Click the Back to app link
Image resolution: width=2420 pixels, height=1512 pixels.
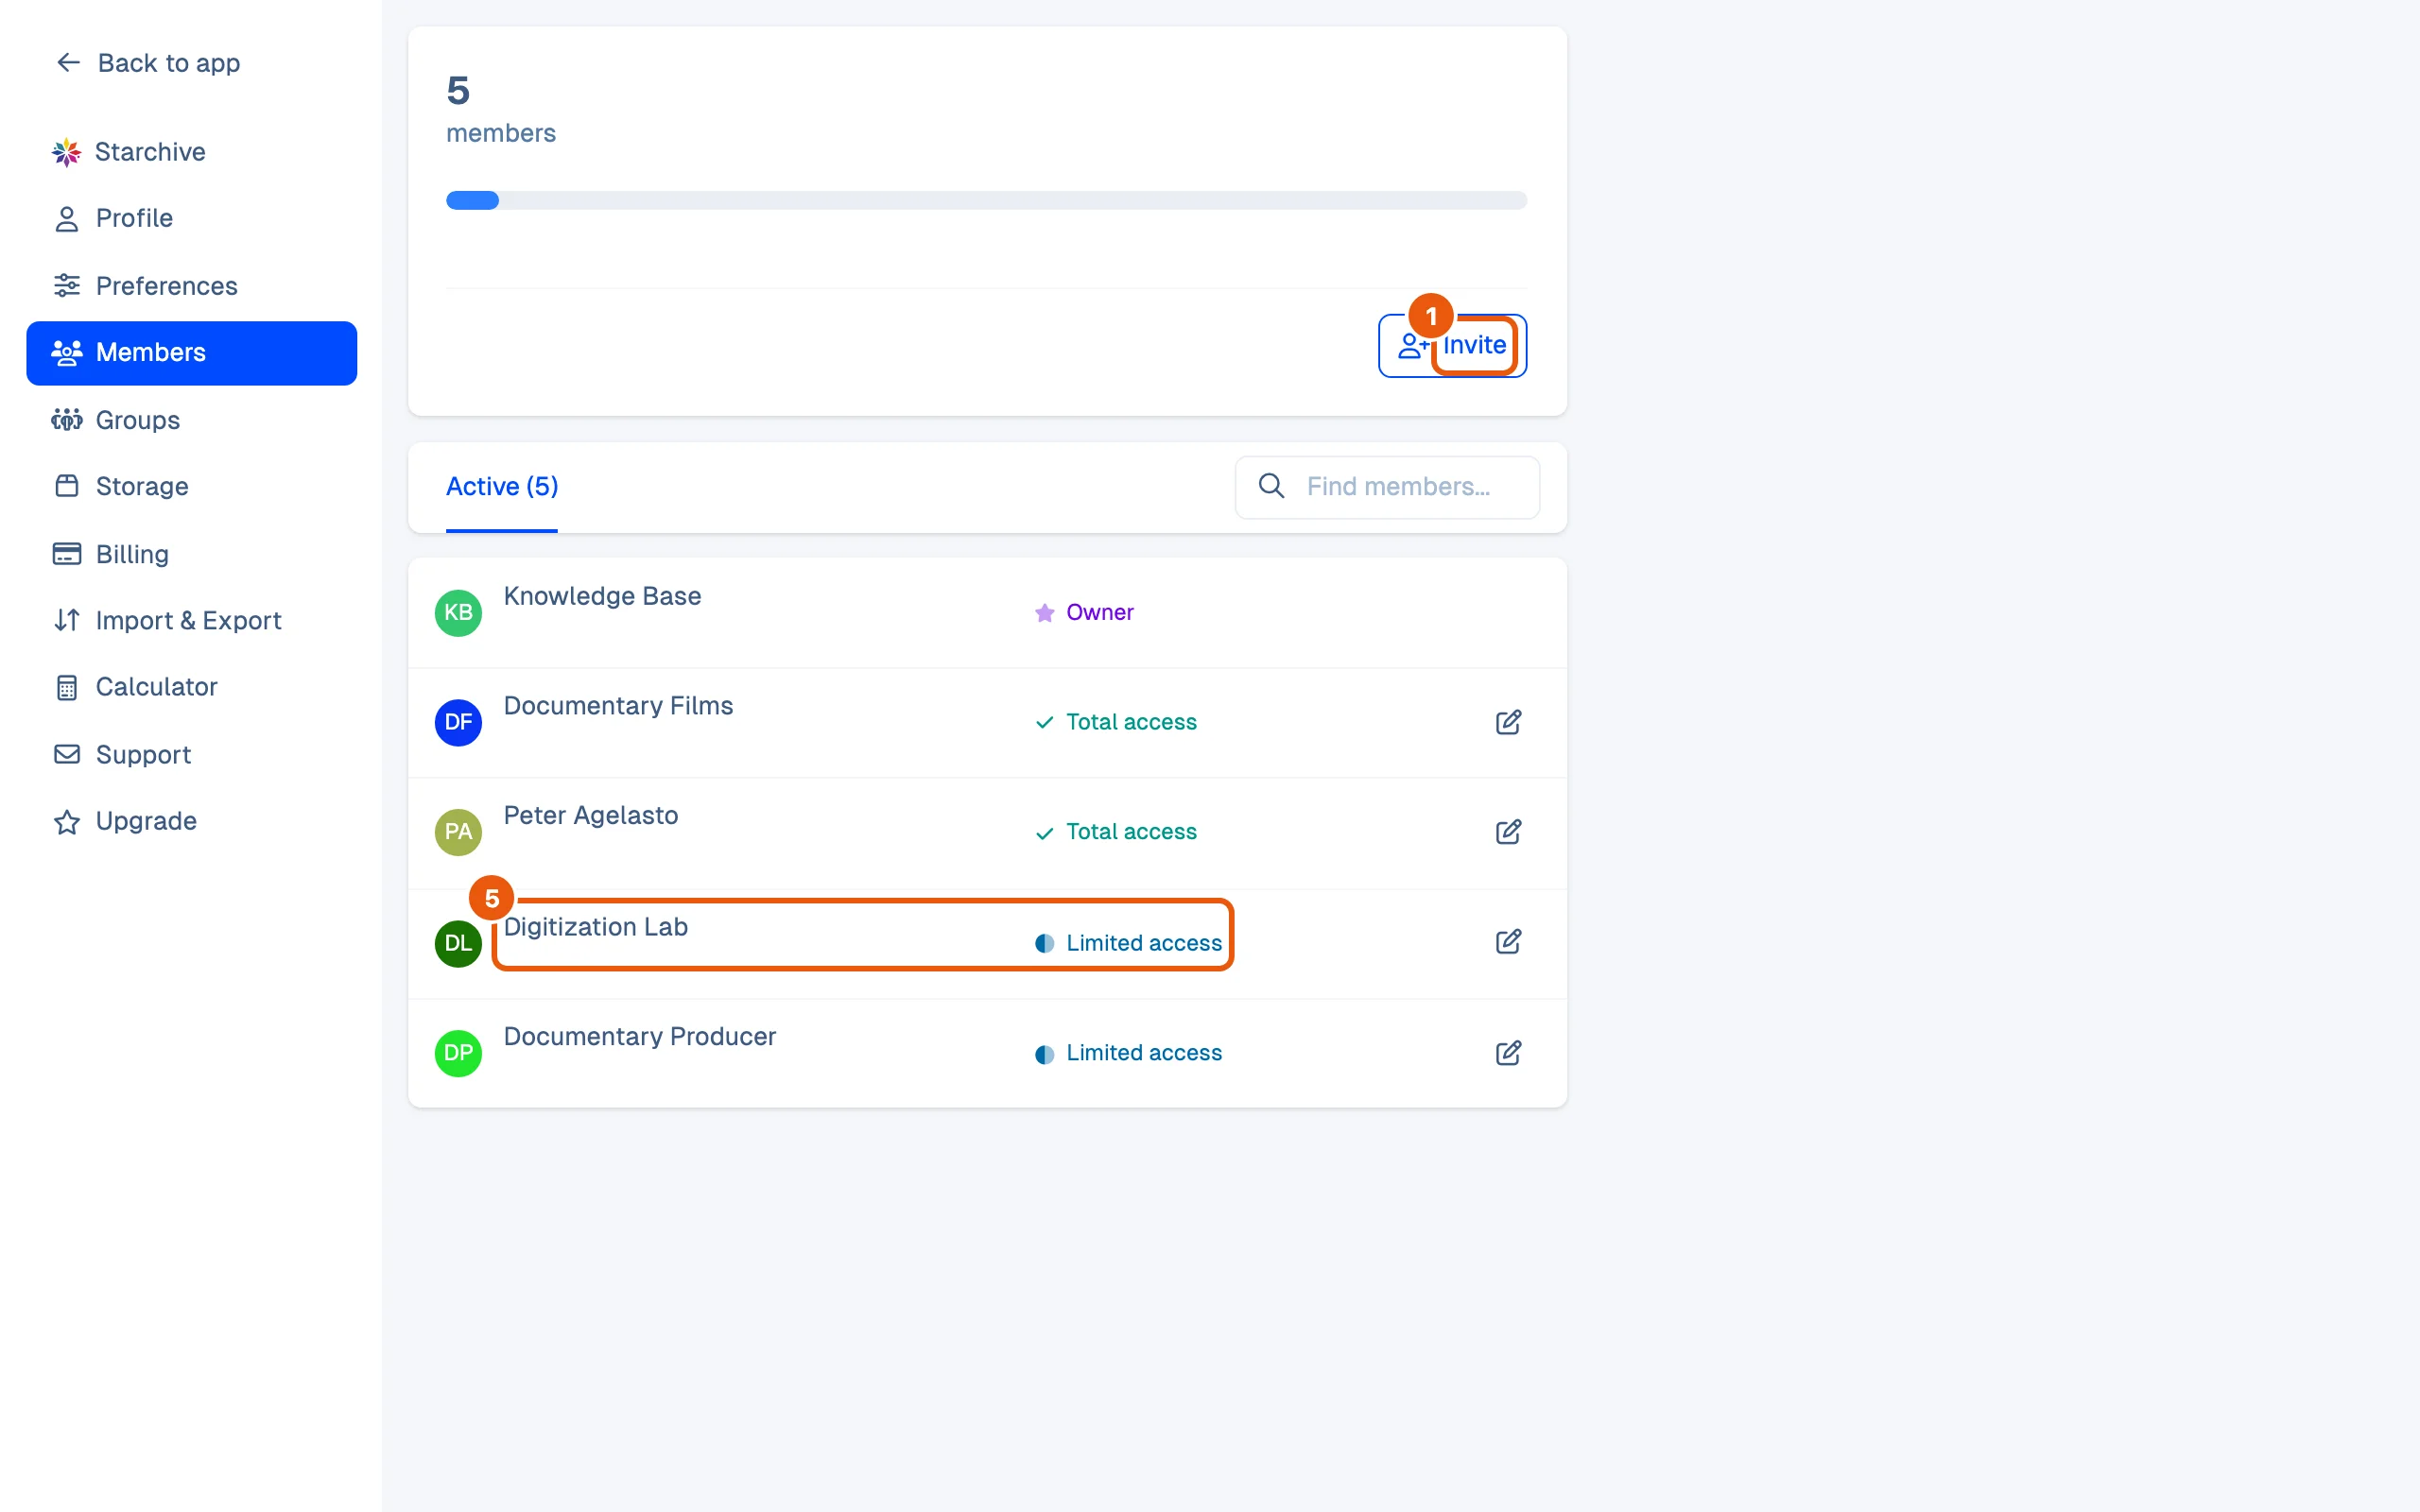pos(148,63)
